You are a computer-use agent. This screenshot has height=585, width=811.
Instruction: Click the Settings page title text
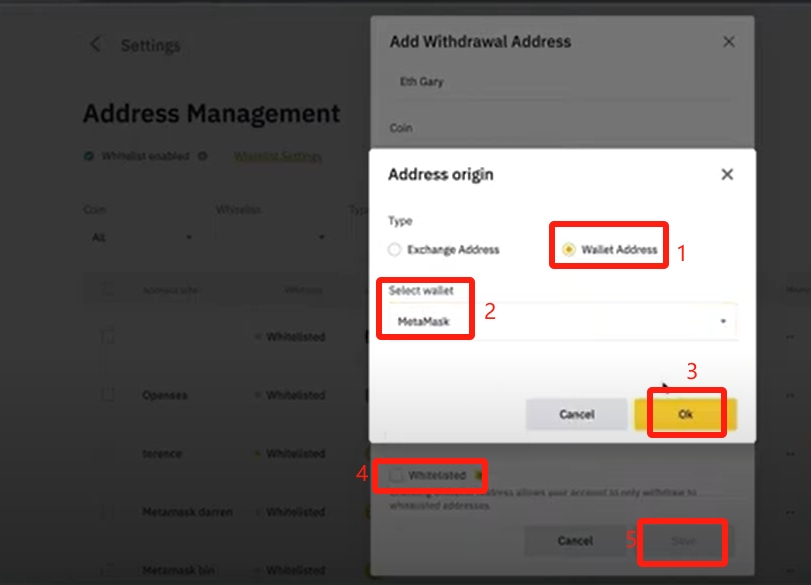coord(151,46)
